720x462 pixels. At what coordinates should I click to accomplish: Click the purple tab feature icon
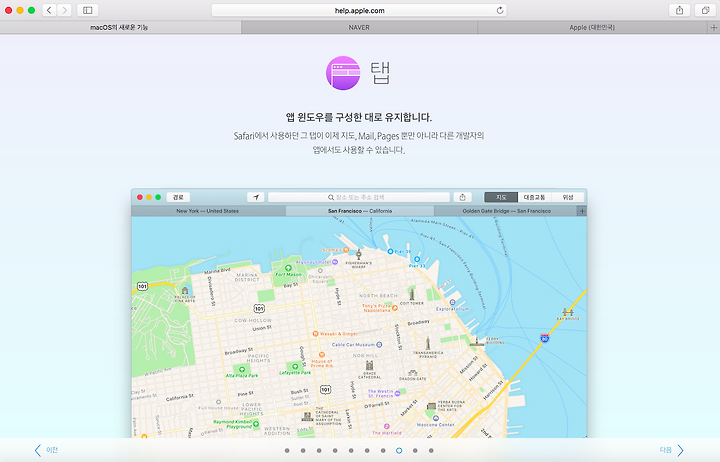click(343, 73)
